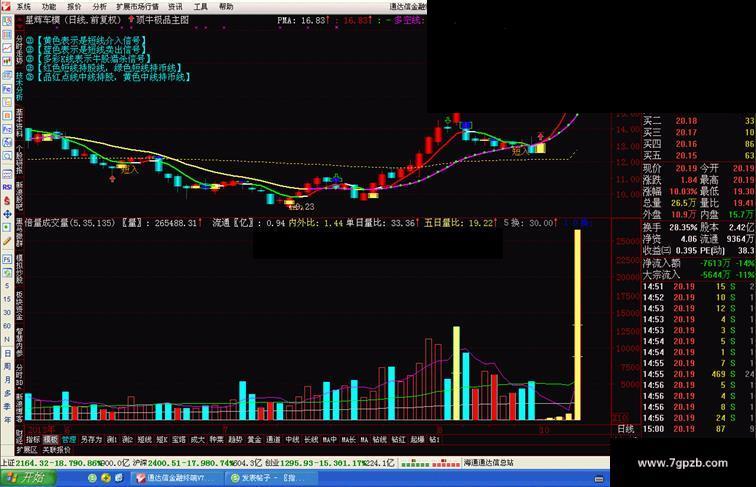756x487 pixels.
Task: Select the 日 daily period button
Action: 7,353
